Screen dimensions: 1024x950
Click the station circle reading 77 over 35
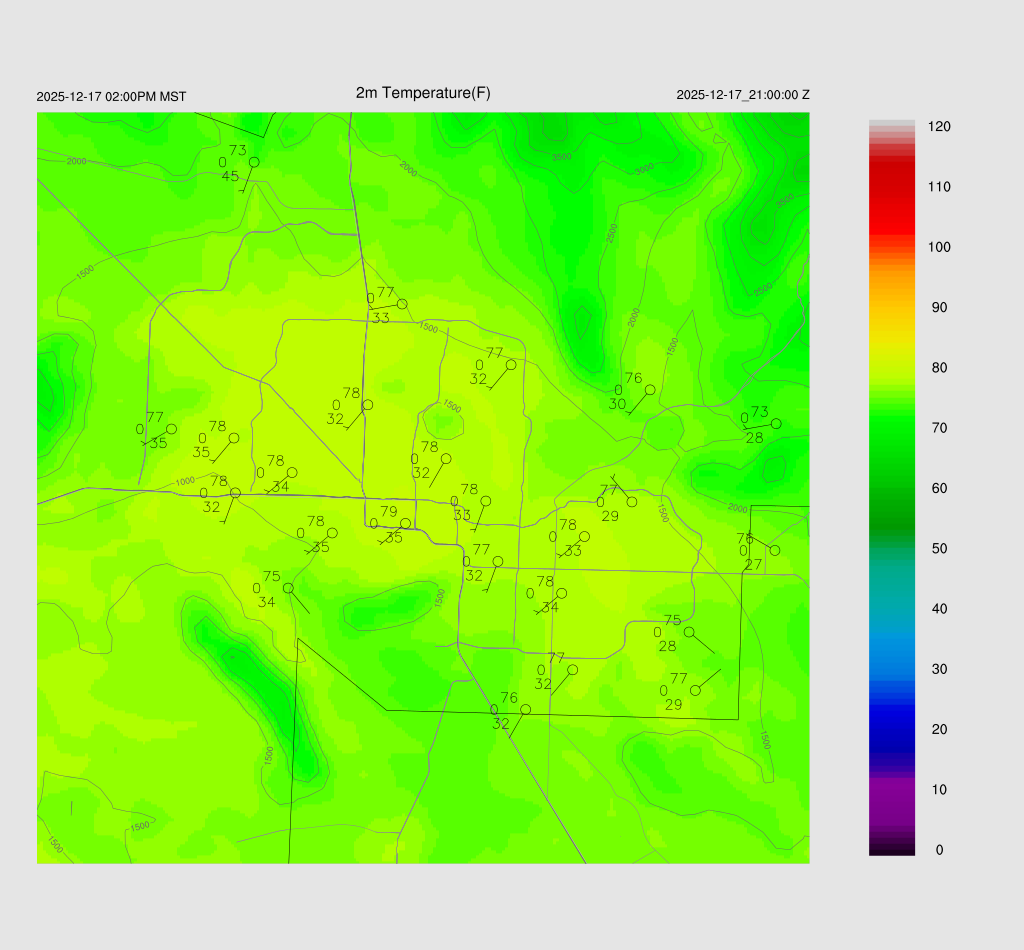(171, 429)
